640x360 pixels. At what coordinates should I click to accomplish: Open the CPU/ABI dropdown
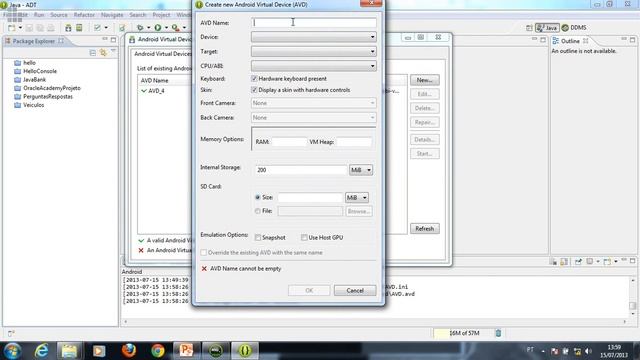pyautogui.click(x=313, y=66)
